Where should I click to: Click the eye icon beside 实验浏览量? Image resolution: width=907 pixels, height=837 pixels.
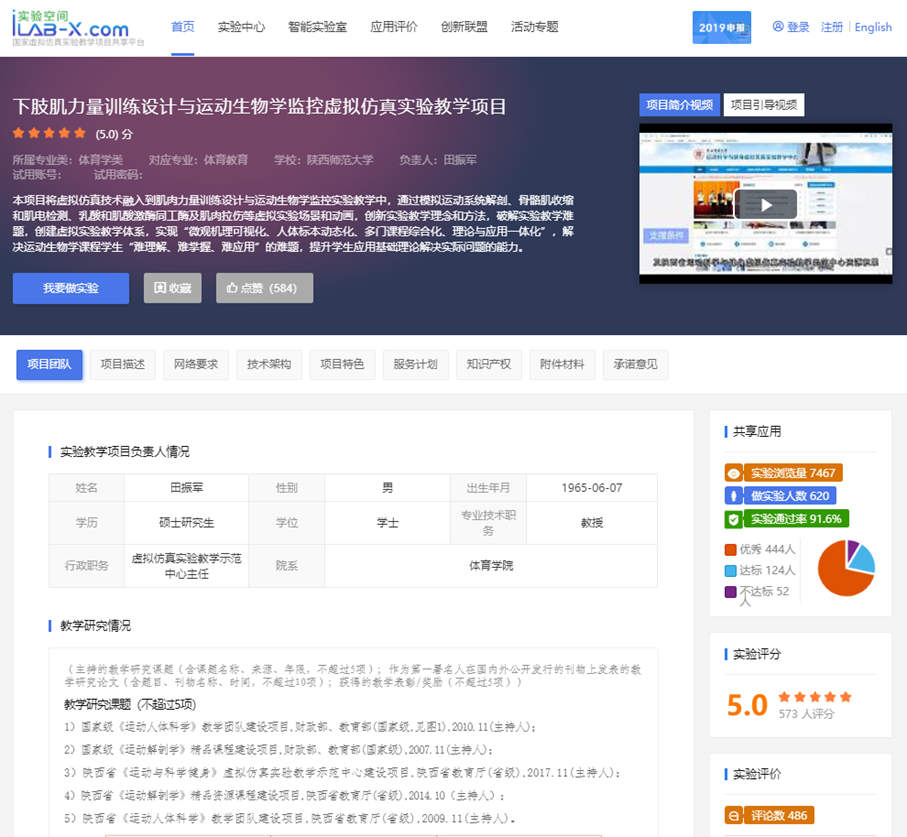click(734, 473)
